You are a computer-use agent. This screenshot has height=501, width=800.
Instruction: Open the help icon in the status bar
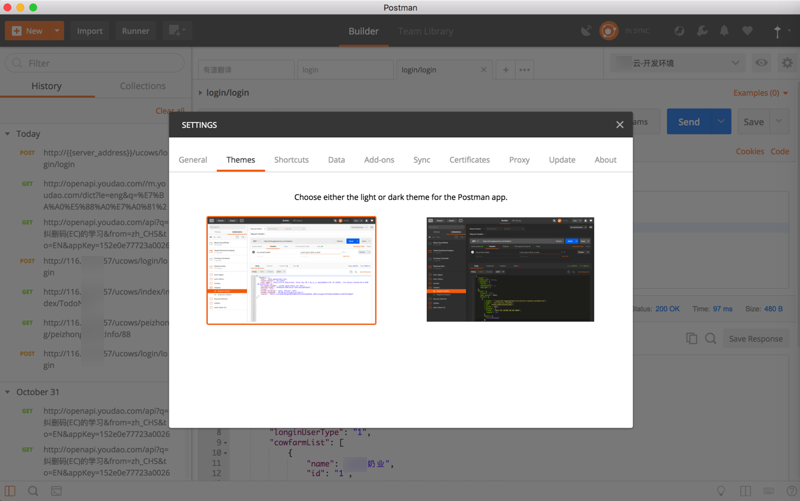pyautogui.click(x=791, y=491)
